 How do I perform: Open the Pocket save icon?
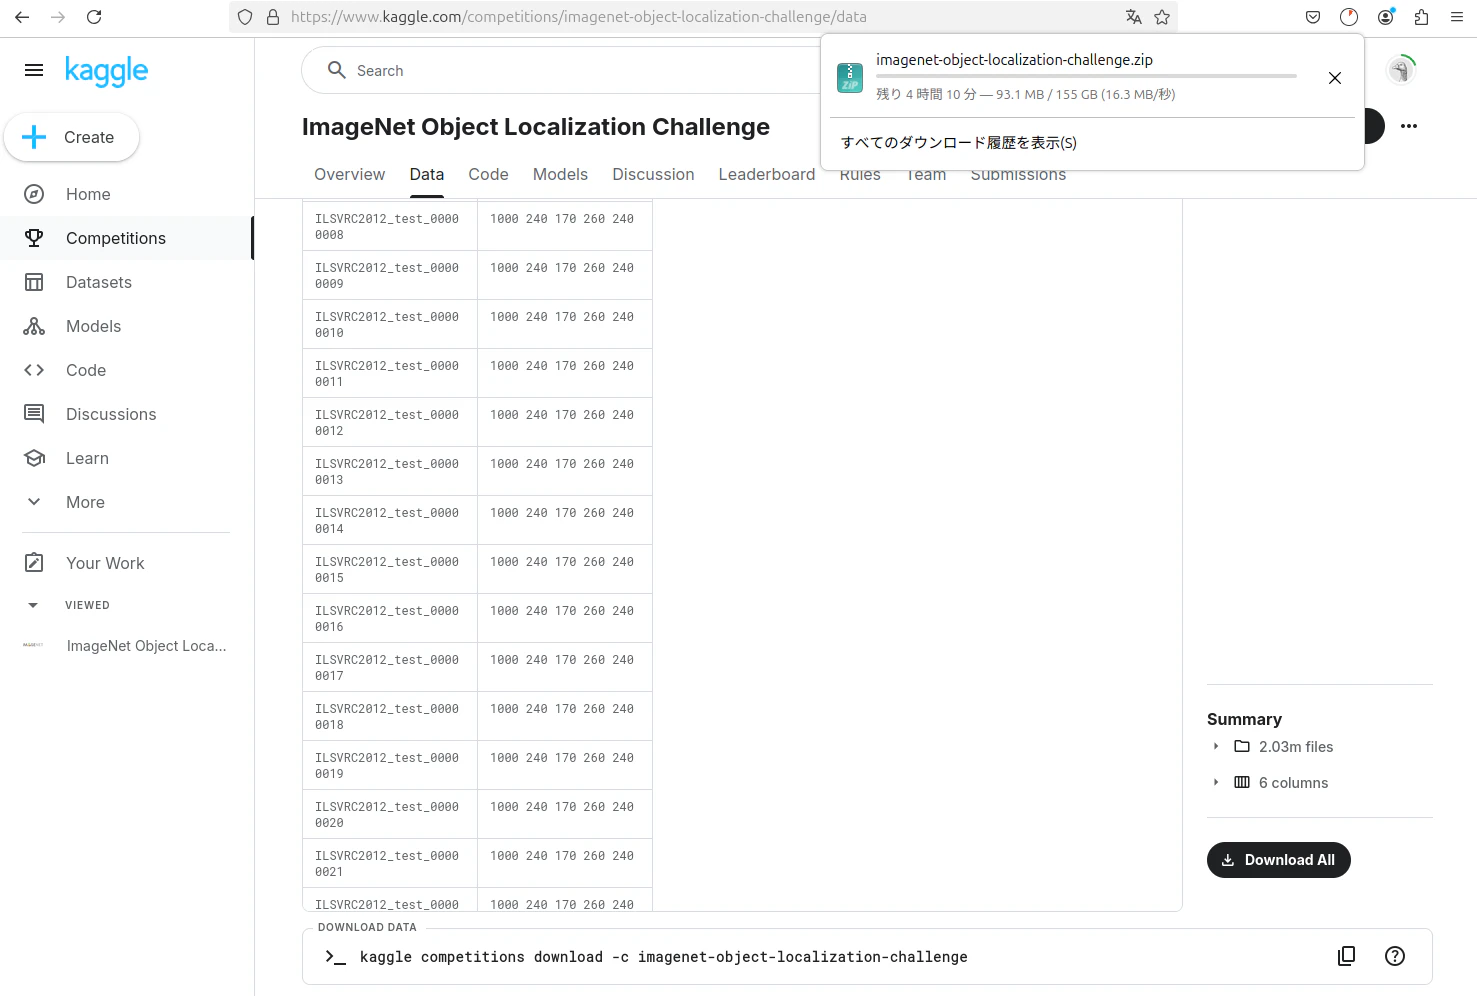(x=1313, y=17)
